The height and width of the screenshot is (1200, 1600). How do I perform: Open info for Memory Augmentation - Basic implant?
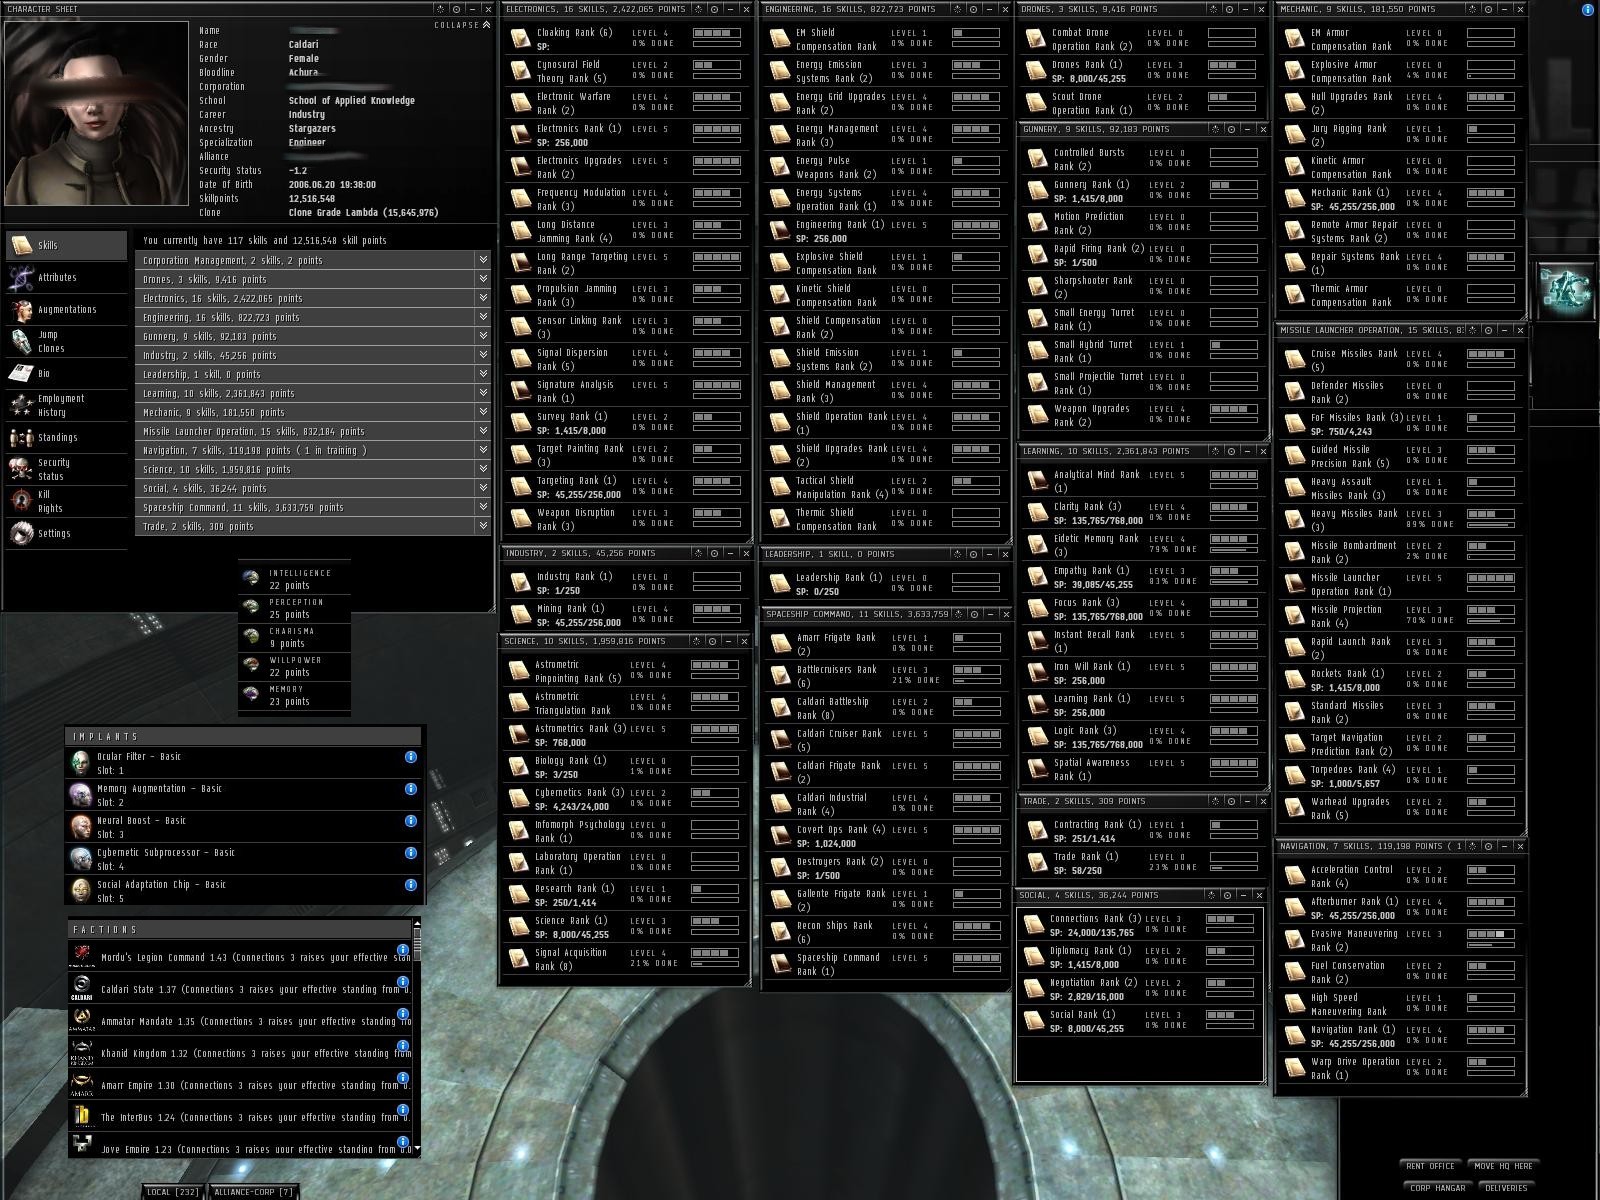coord(411,789)
